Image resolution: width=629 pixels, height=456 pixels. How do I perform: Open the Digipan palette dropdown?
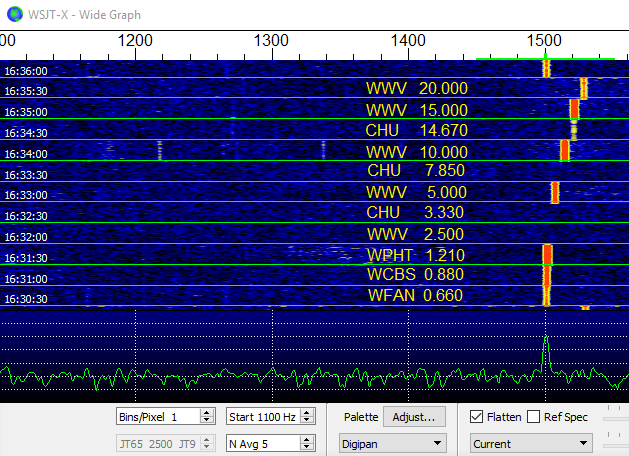(x=394, y=443)
